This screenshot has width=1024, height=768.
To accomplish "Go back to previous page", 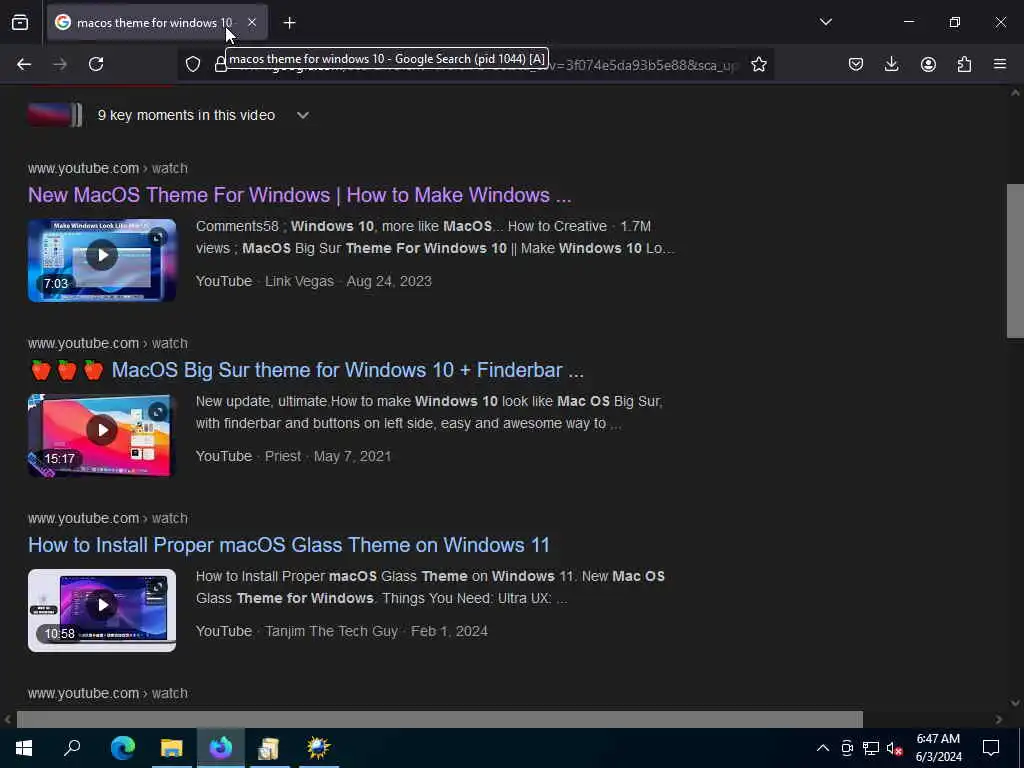I will pos(24,64).
